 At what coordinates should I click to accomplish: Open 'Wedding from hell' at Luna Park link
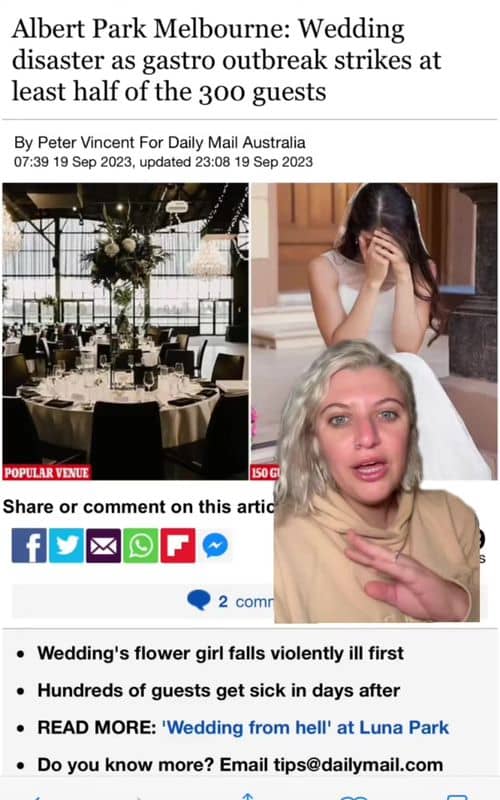click(x=305, y=728)
